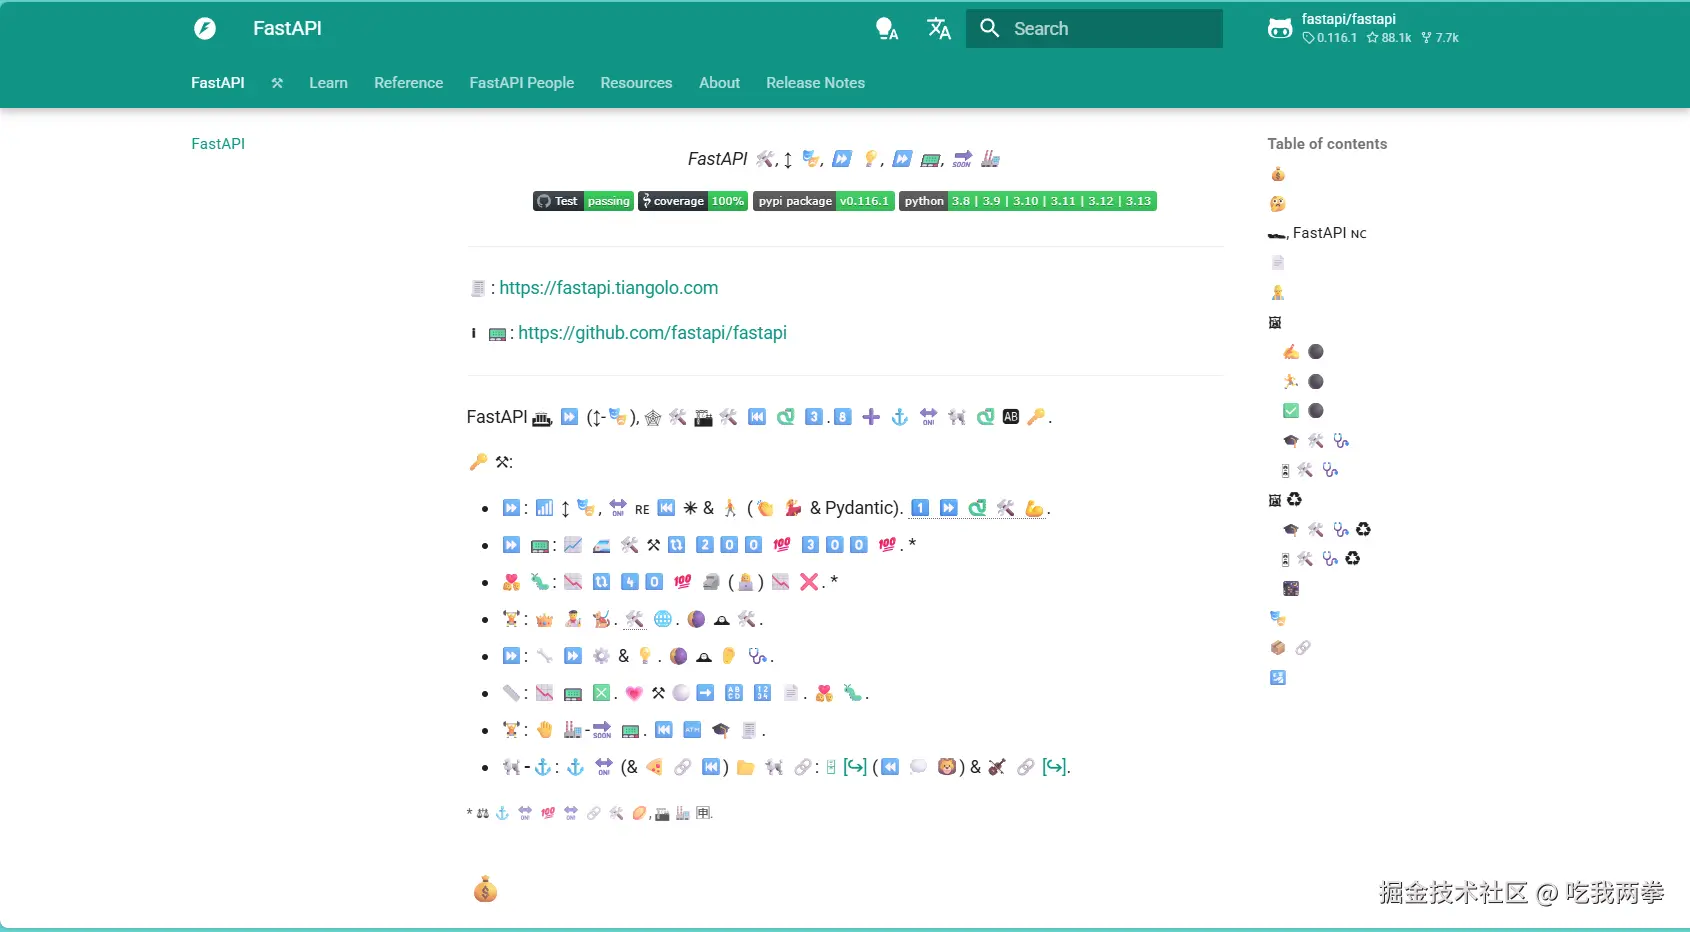This screenshot has width=1690, height=932.
Task: Open the Reference tab
Action: pyautogui.click(x=408, y=83)
